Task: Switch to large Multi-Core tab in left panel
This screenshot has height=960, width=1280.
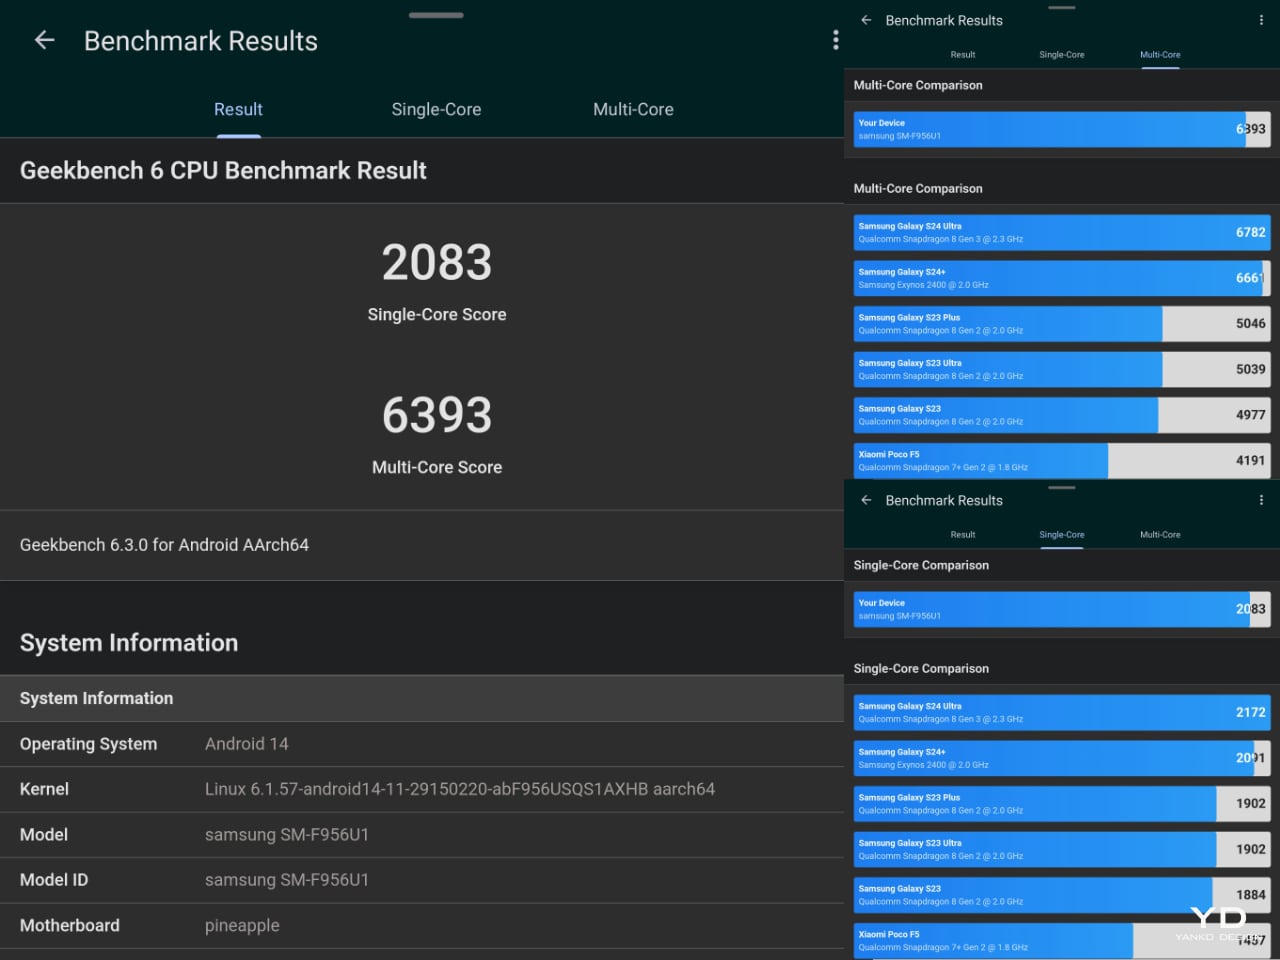Action: tap(633, 110)
